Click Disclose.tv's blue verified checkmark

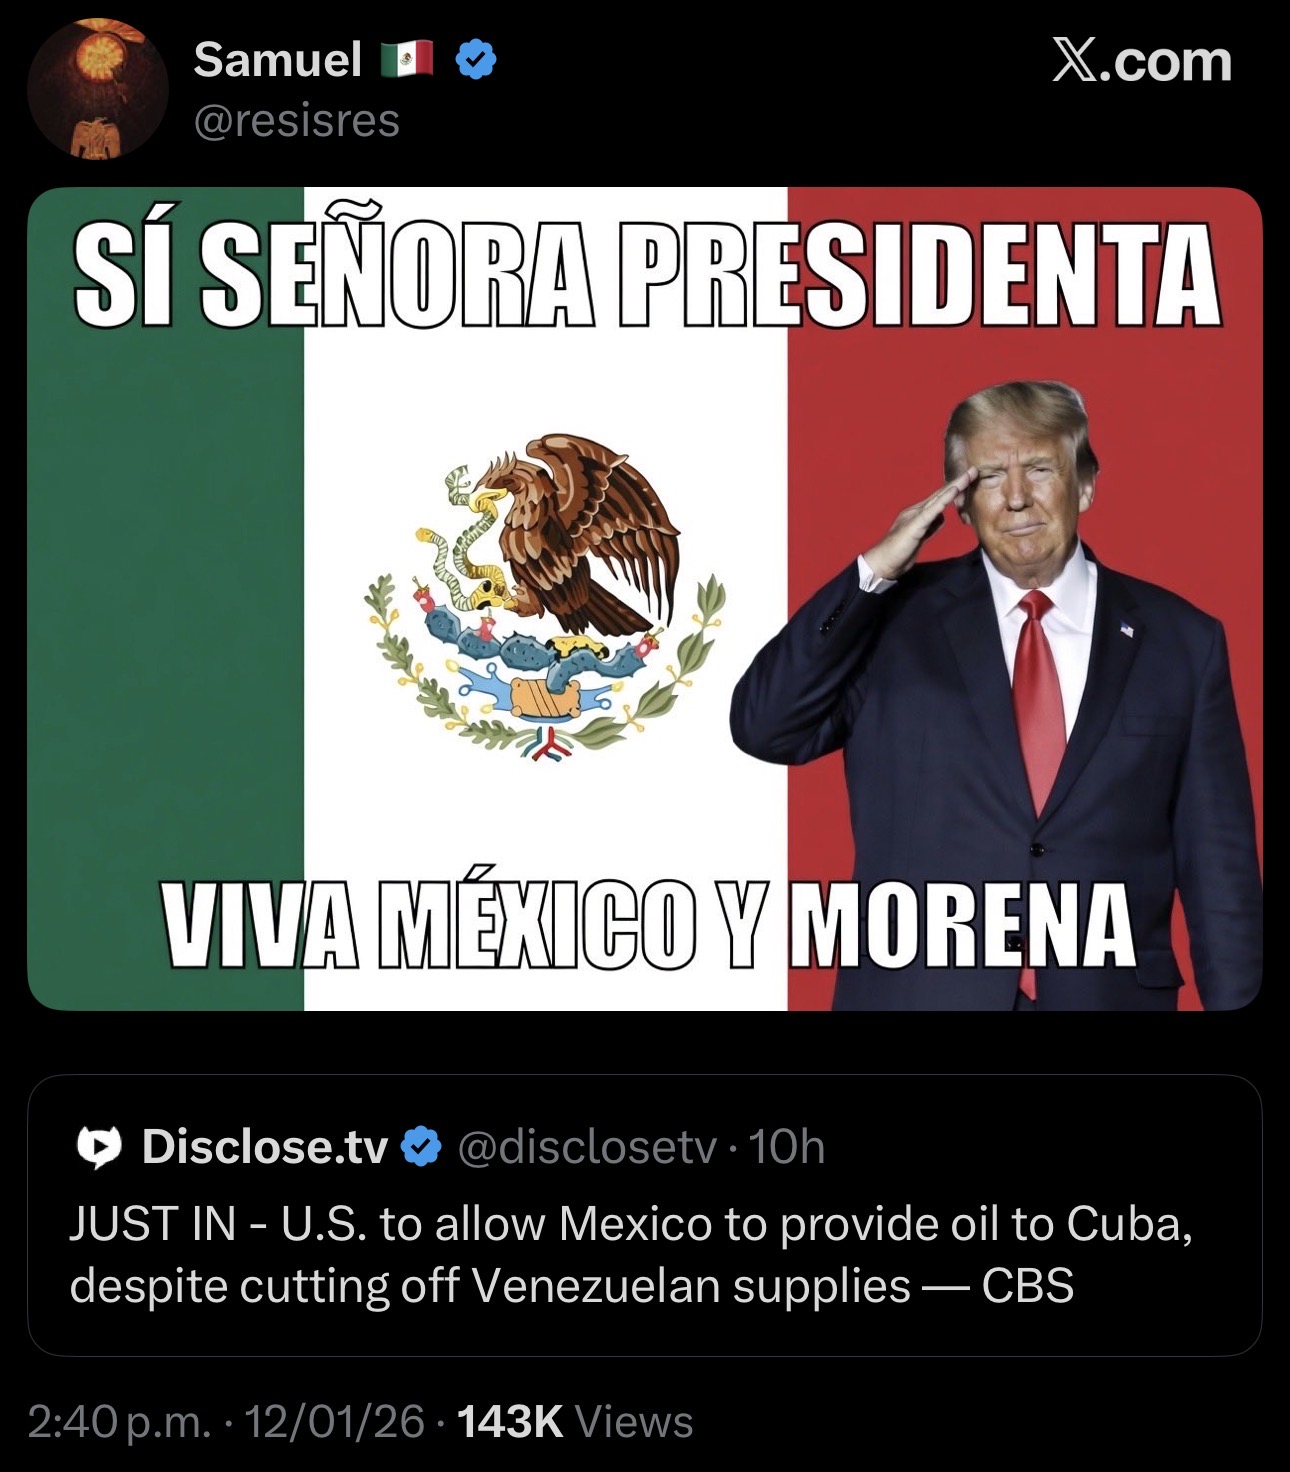point(422,1147)
